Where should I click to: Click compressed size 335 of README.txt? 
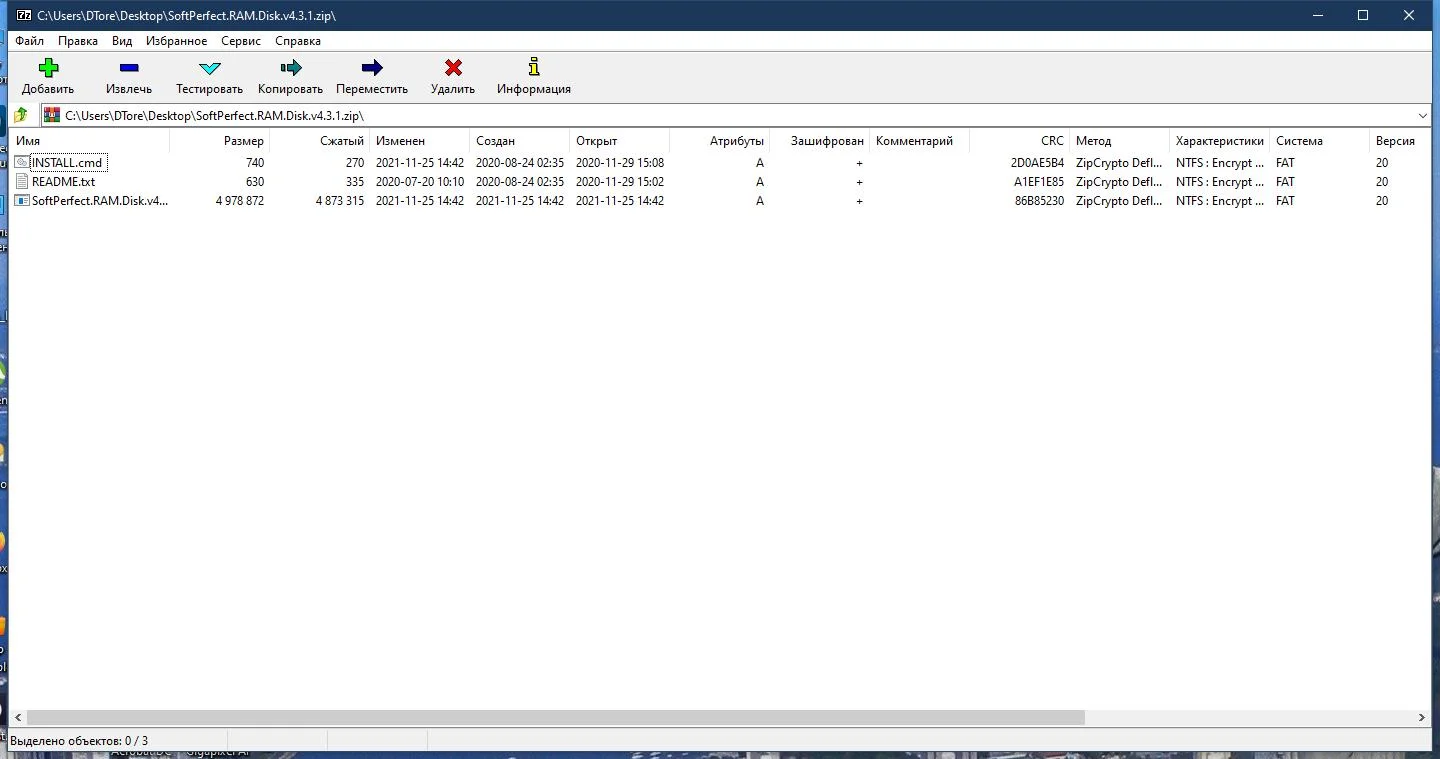point(354,182)
